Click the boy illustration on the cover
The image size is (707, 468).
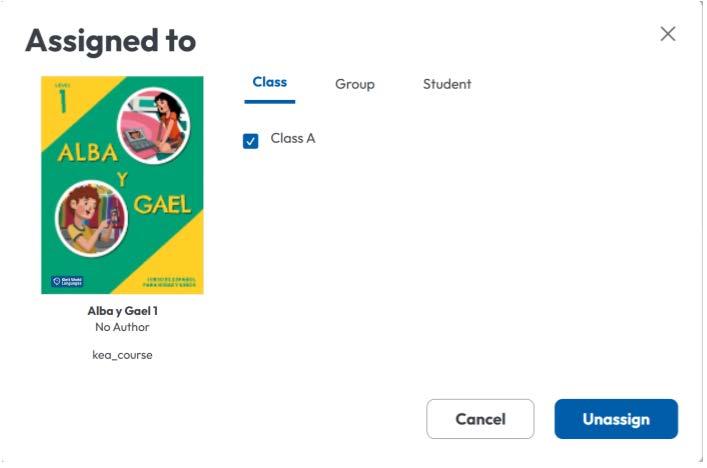pos(92,217)
